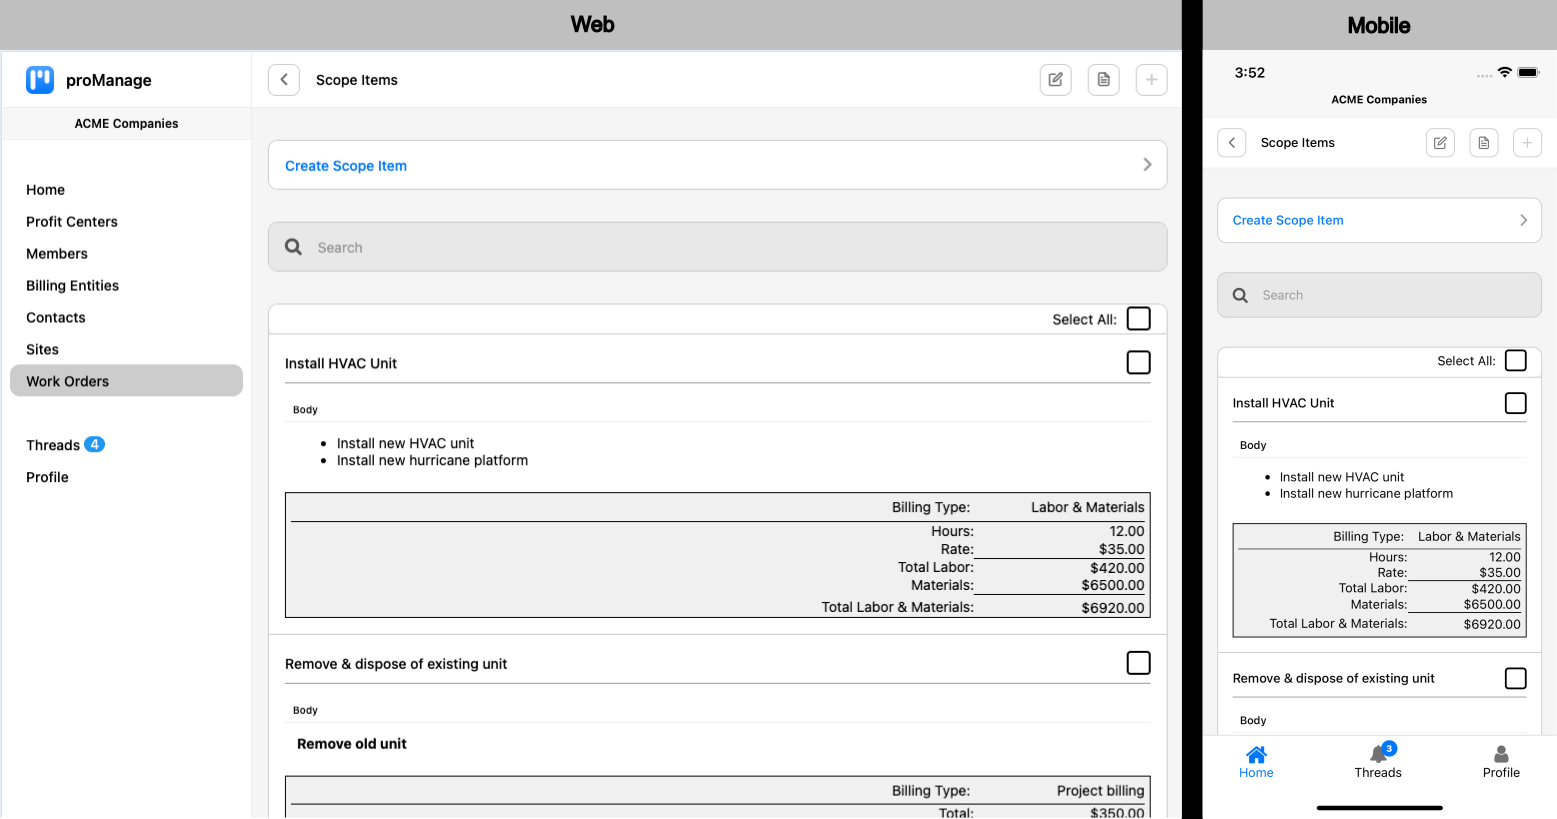Tap the Create Scope Item chevron on mobile

(1523, 220)
